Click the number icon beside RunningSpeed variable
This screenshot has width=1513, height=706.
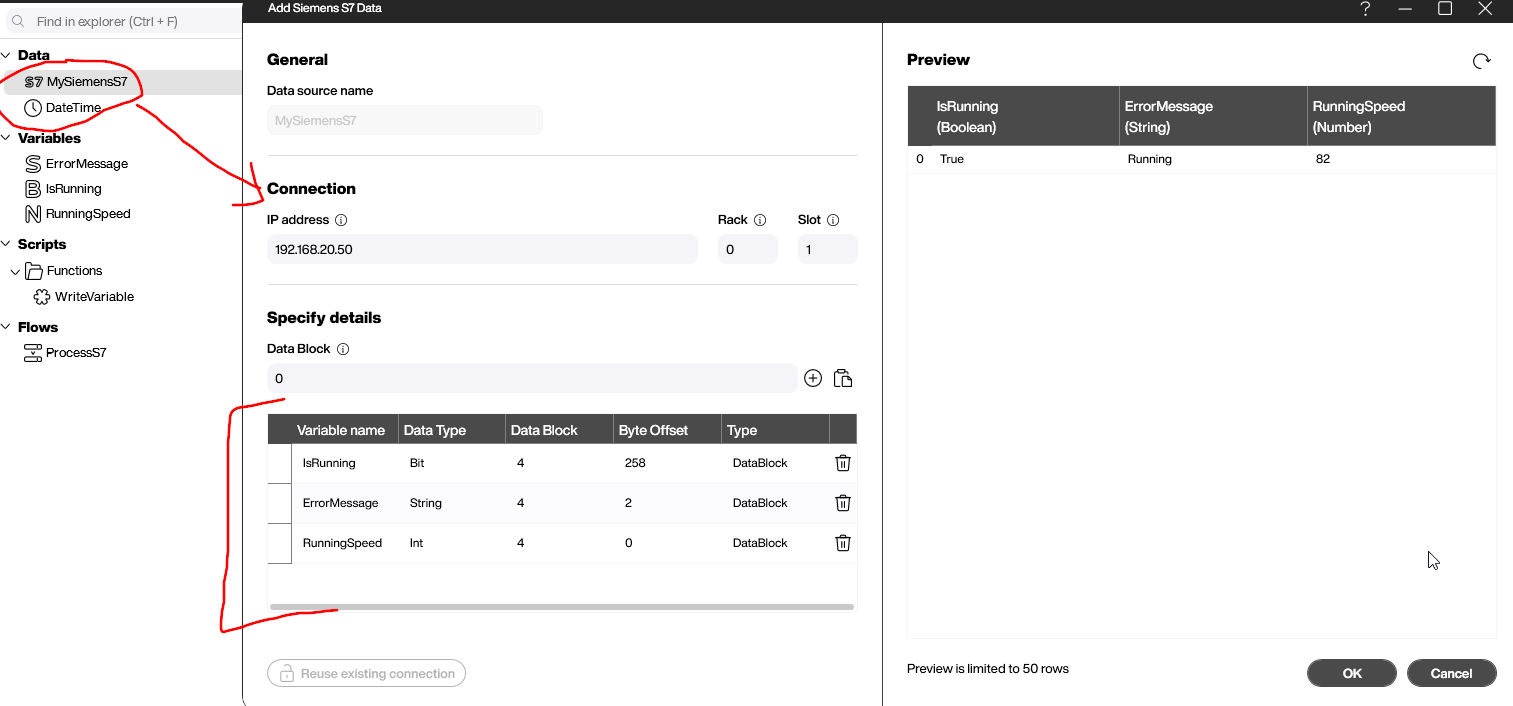[33, 213]
